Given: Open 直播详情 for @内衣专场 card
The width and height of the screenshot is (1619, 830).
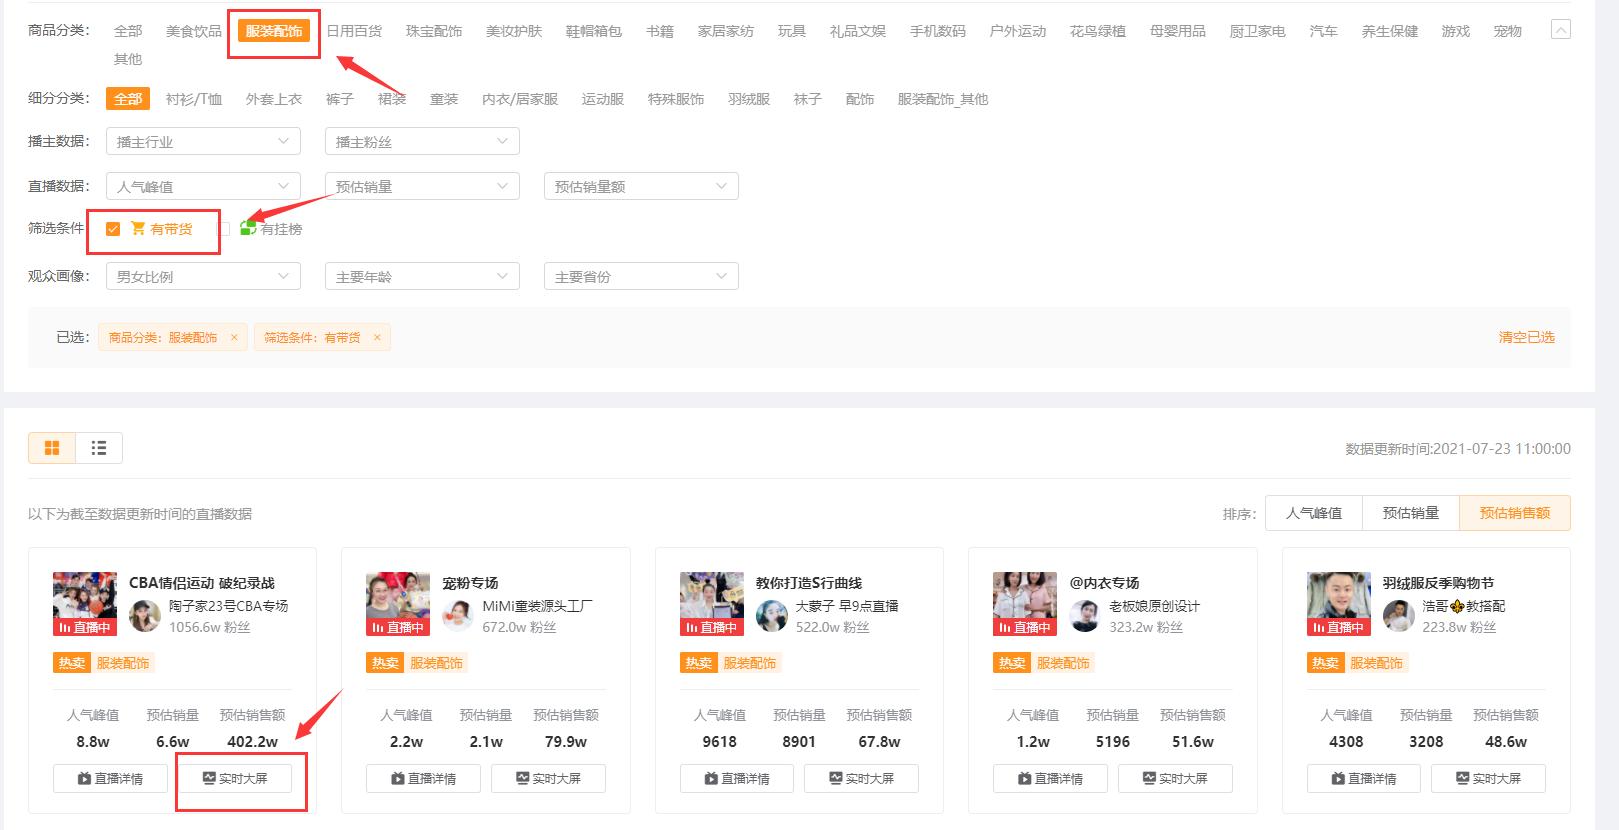Looking at the screenshot, I should (x=1050, y=778).
